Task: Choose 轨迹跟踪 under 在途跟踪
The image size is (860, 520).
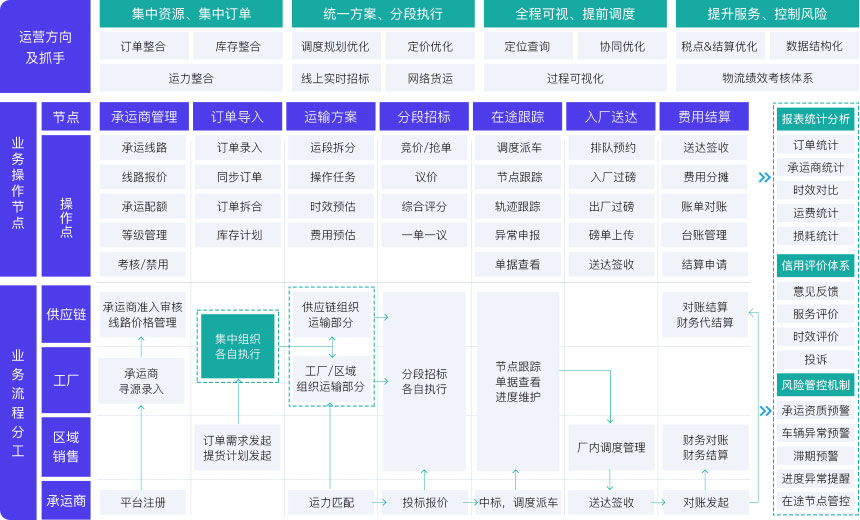Action: coord(517,206)
